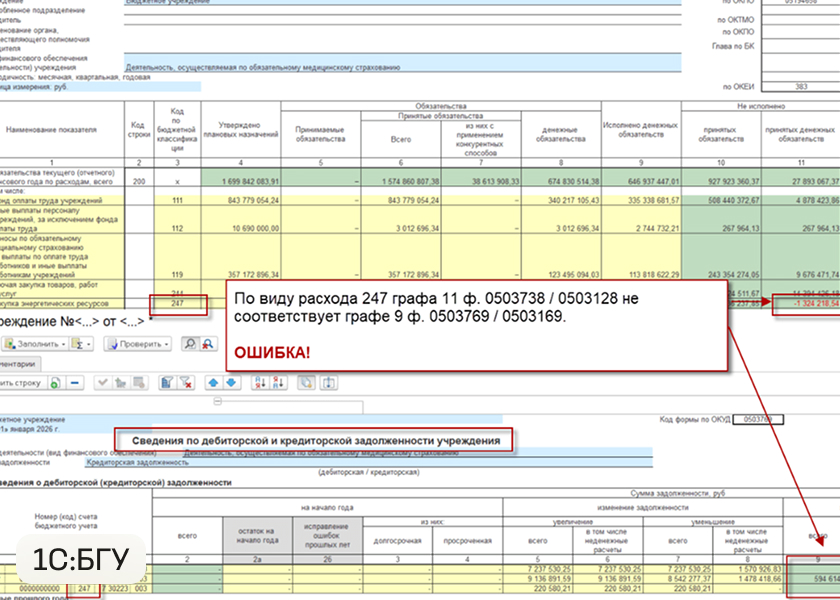Move row up with blue up arrow
Image resolution: width=840 pixels, height=600 pixels.
(212, 382)
